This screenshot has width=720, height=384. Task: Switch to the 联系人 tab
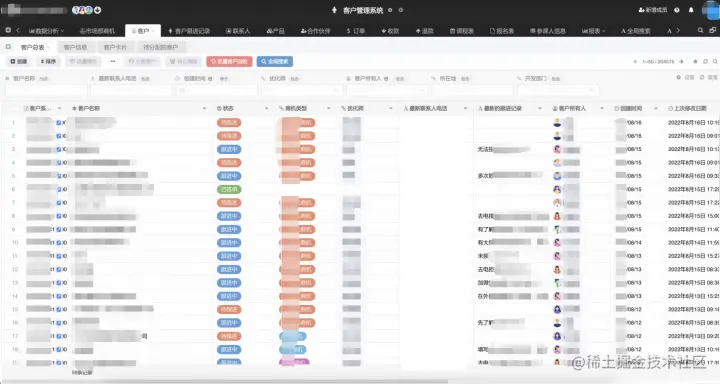(x=238, y=31)
